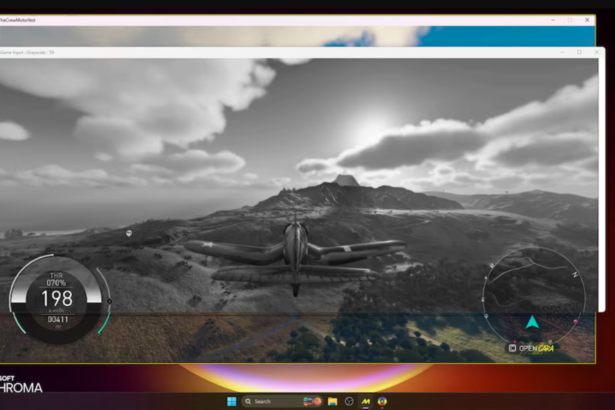Viewport: 615px width, 410px height.
Task: Click the N compass marker on the minimap
Action: [575, 275]
